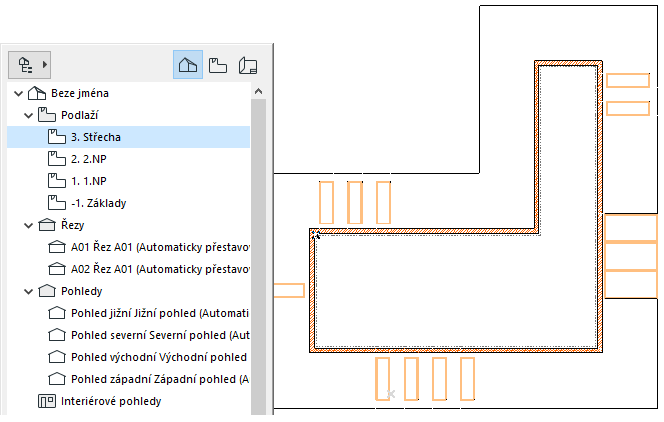This screenshot has height=422, width=664.
Task: Click the navigator scroll up arrow
Action: point(258,91)
